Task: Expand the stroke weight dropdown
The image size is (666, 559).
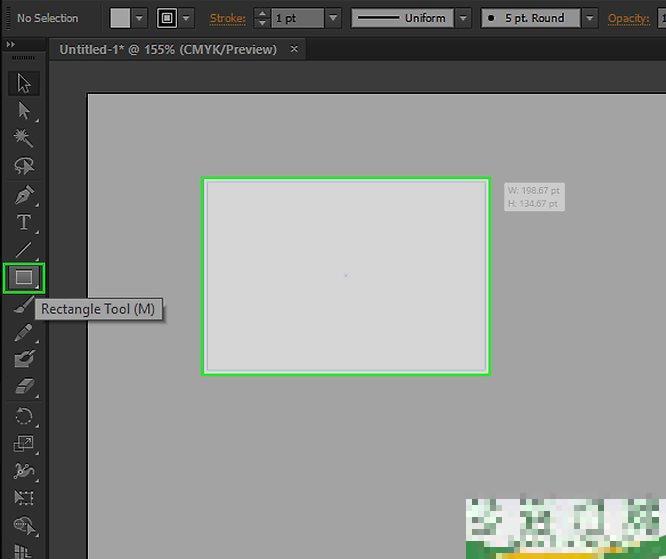Action: 333,18
